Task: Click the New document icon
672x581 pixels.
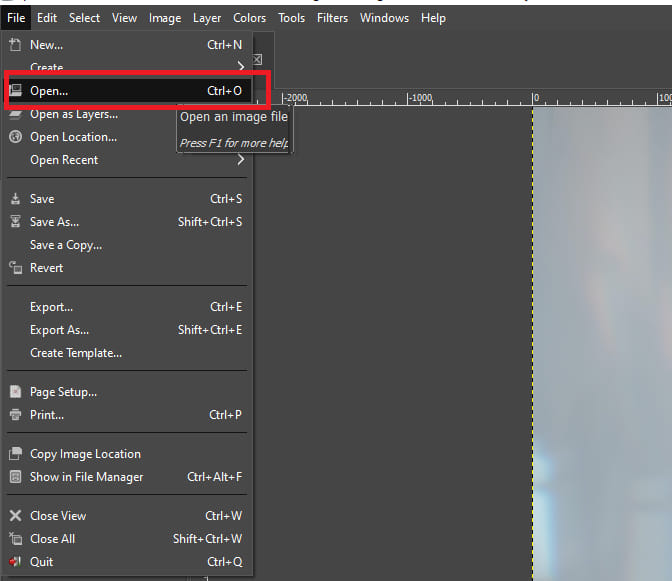Action: coord(15,45)
